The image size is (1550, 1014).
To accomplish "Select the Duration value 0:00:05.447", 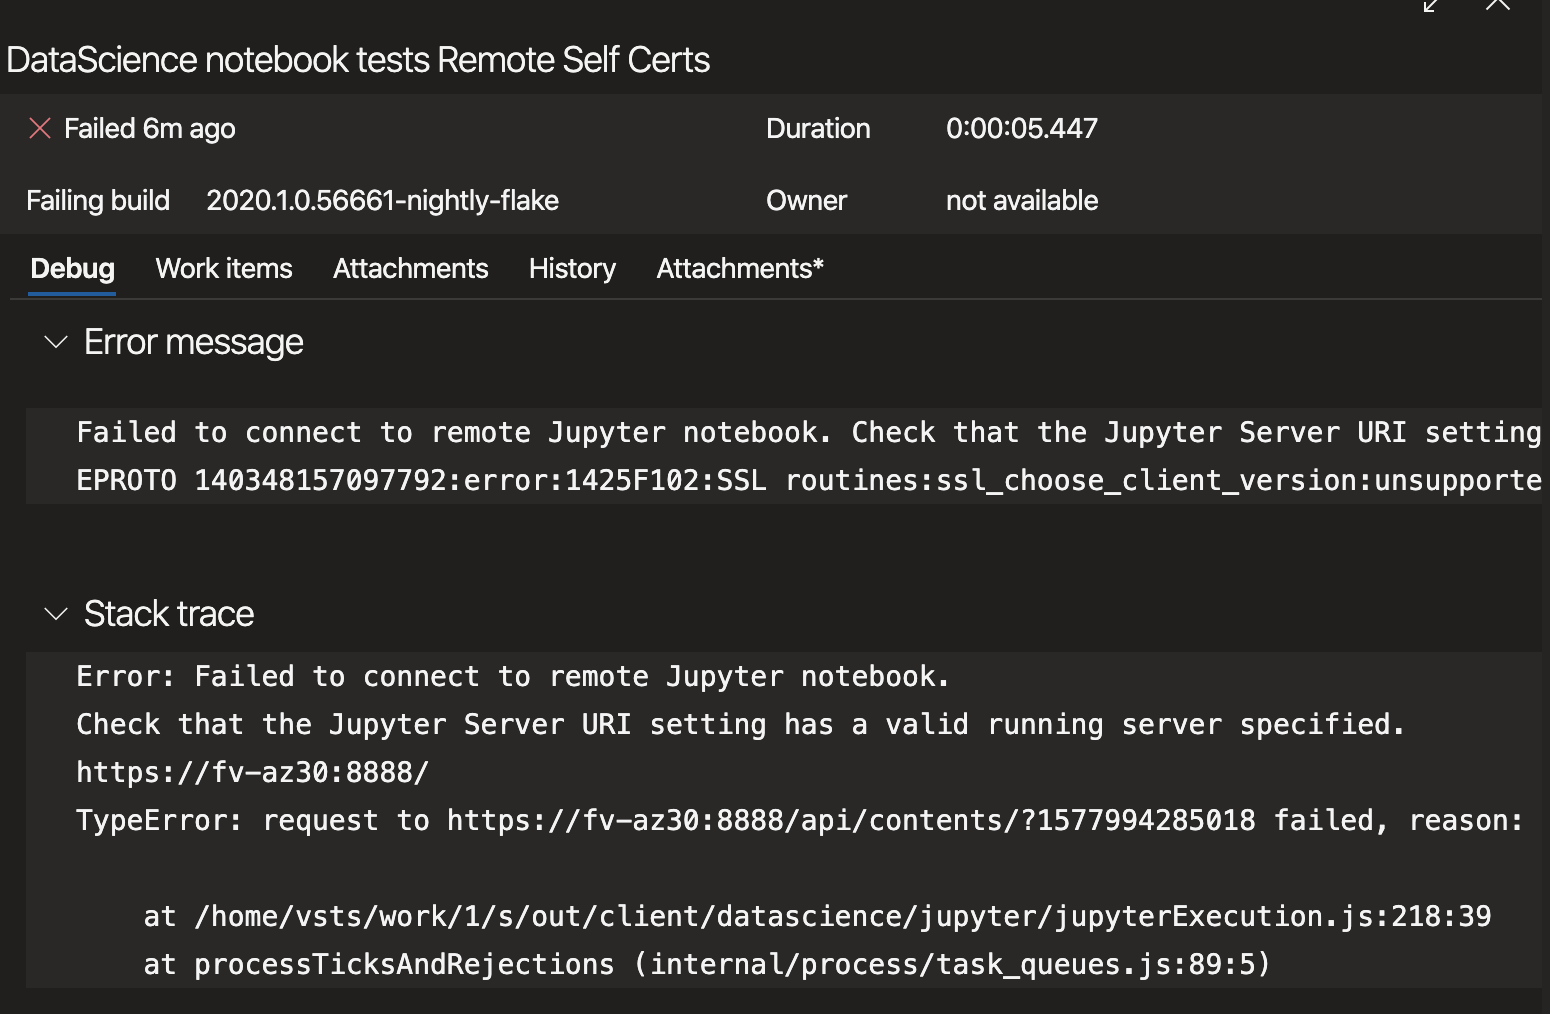I will (1021, 128).
